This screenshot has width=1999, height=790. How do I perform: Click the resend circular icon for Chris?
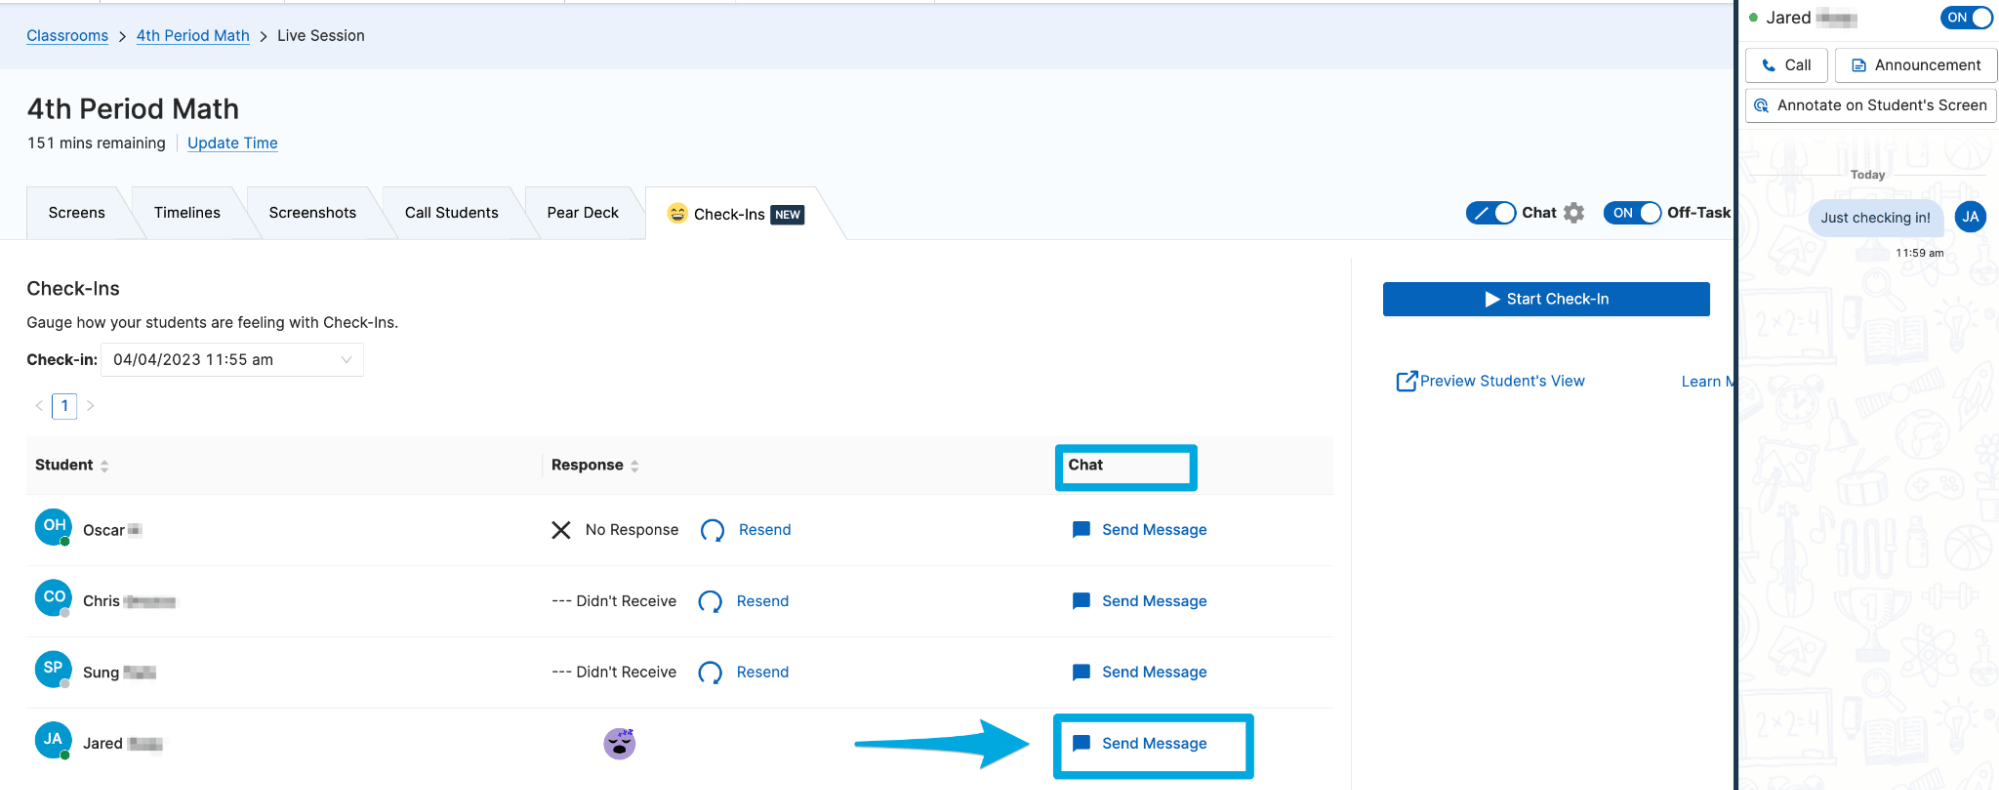pyautogui.click(x=710, y=601)
